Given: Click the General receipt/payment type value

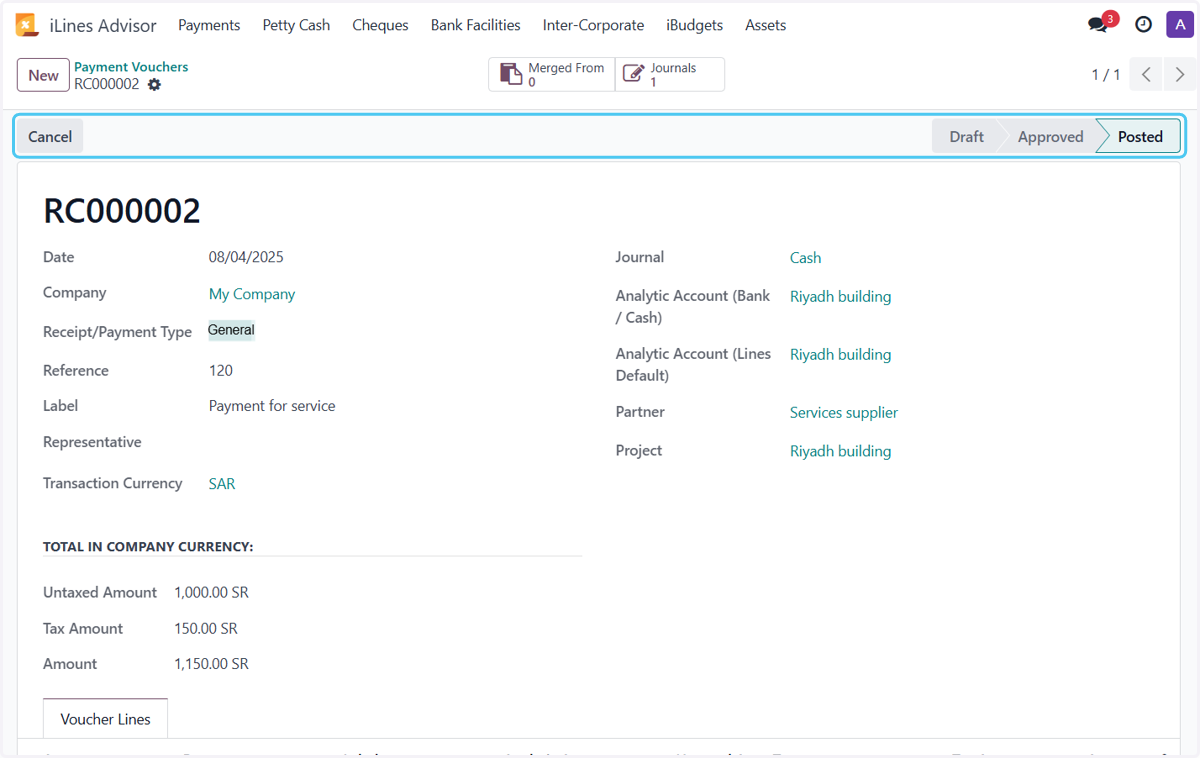Looking at the screenshot, I should [231, 330].
